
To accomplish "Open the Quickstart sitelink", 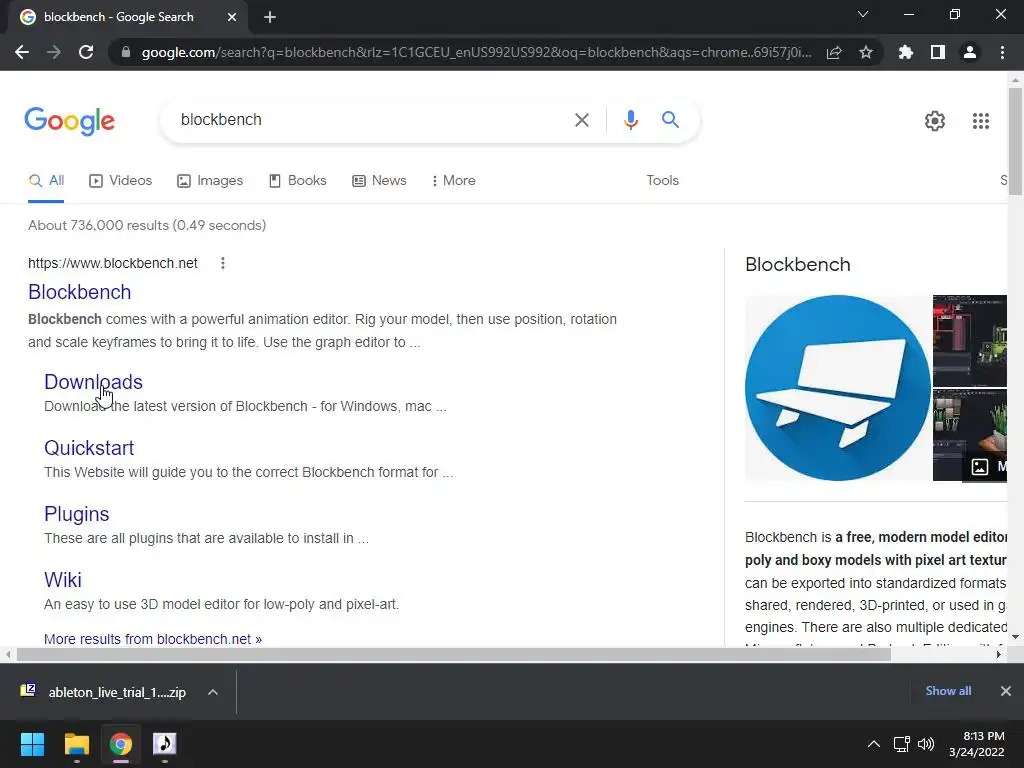I will click(x=89, y=448).
